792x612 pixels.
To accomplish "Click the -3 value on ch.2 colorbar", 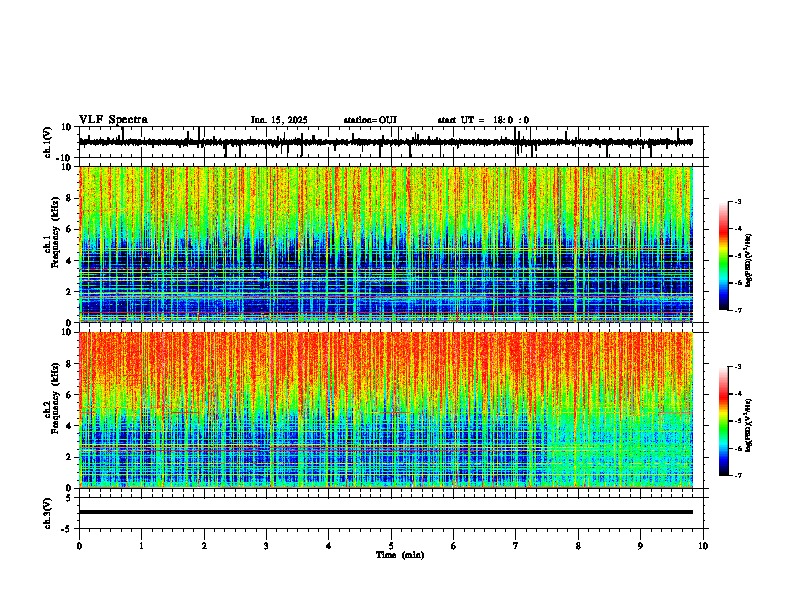I will coord(738,367).
